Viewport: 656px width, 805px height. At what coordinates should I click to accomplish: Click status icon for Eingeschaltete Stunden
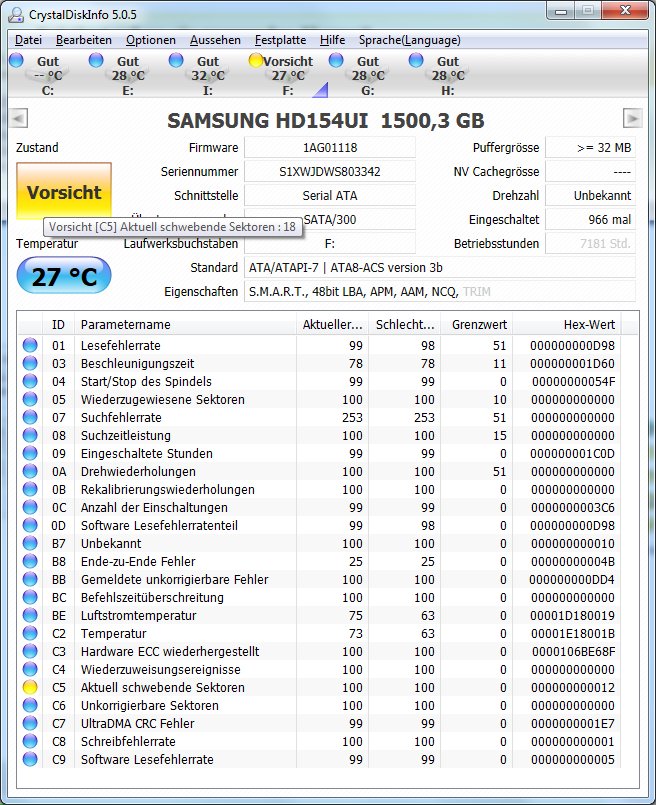(30, 453)
